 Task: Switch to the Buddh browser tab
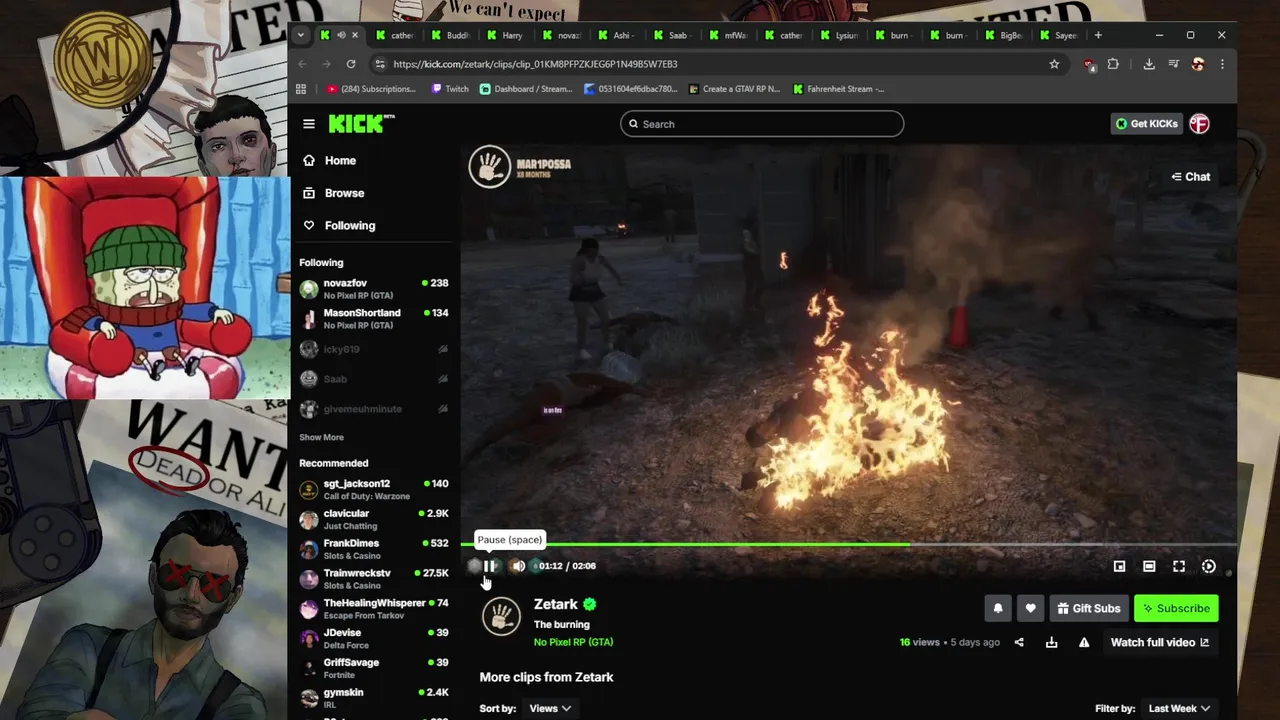(450, 35)
